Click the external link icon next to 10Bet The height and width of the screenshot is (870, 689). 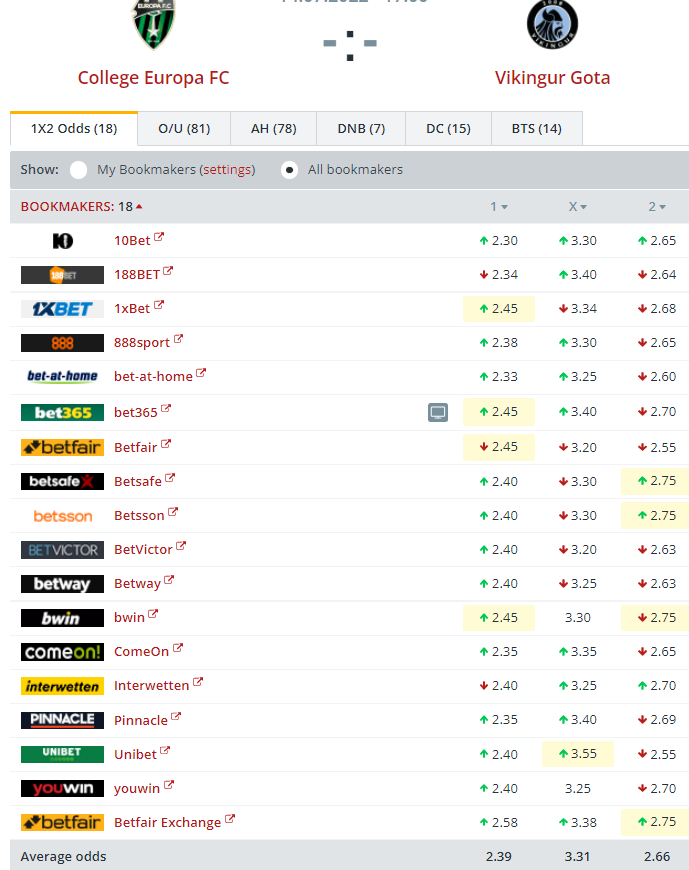pyautogui.click(x=159, y=239)
